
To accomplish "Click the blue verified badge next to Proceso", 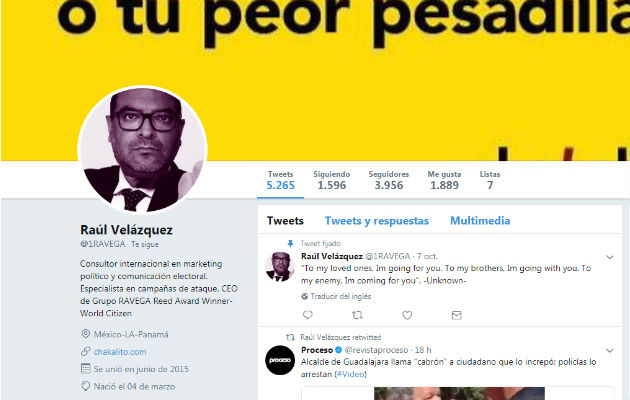I will (338, 350).
